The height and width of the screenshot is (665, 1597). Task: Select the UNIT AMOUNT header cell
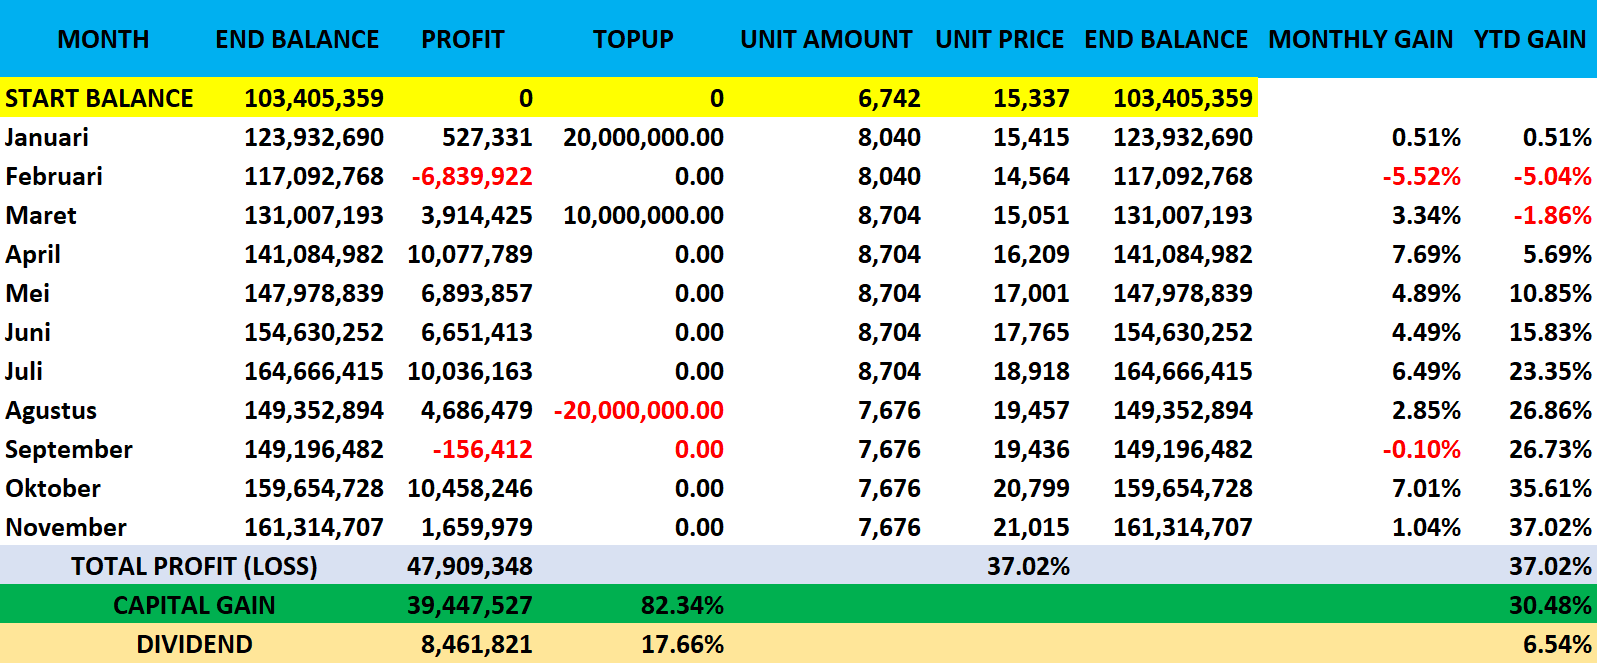826,39
